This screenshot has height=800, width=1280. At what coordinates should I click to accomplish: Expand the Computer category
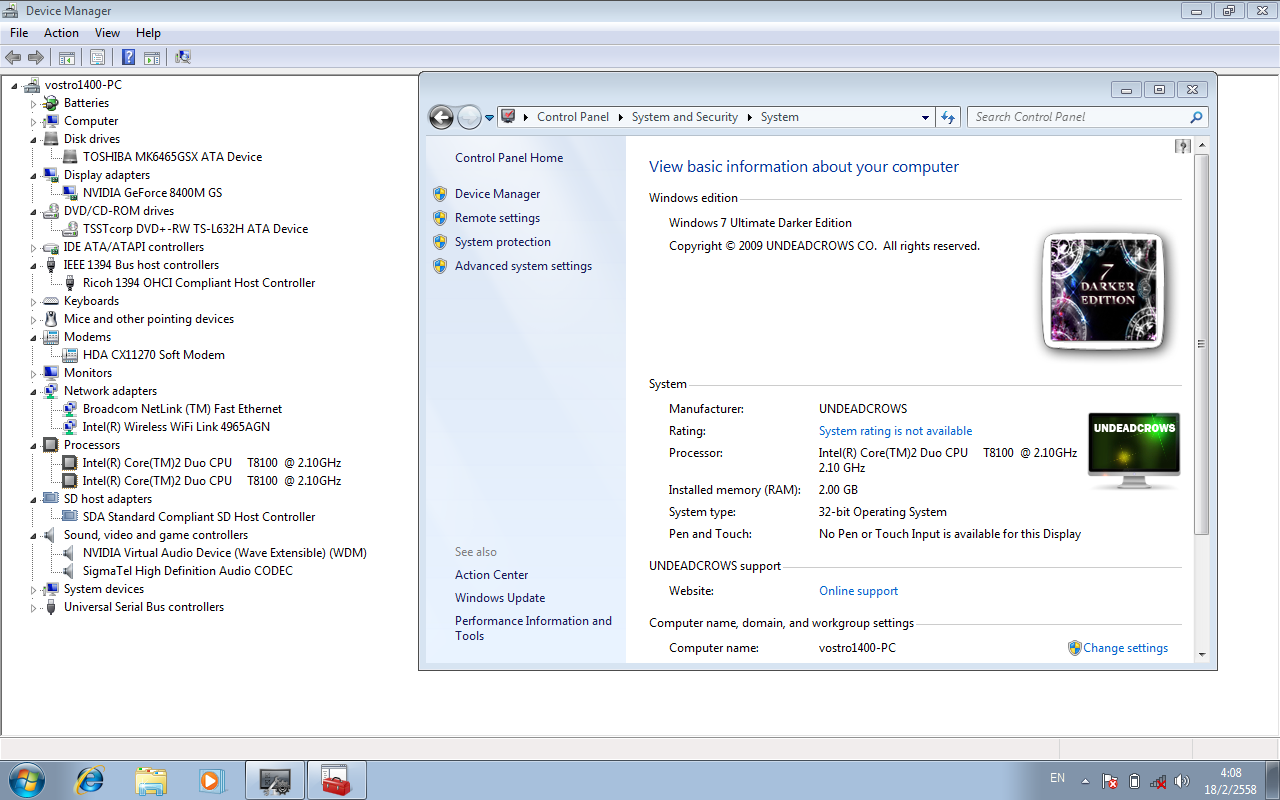click(x=33, y=121)
